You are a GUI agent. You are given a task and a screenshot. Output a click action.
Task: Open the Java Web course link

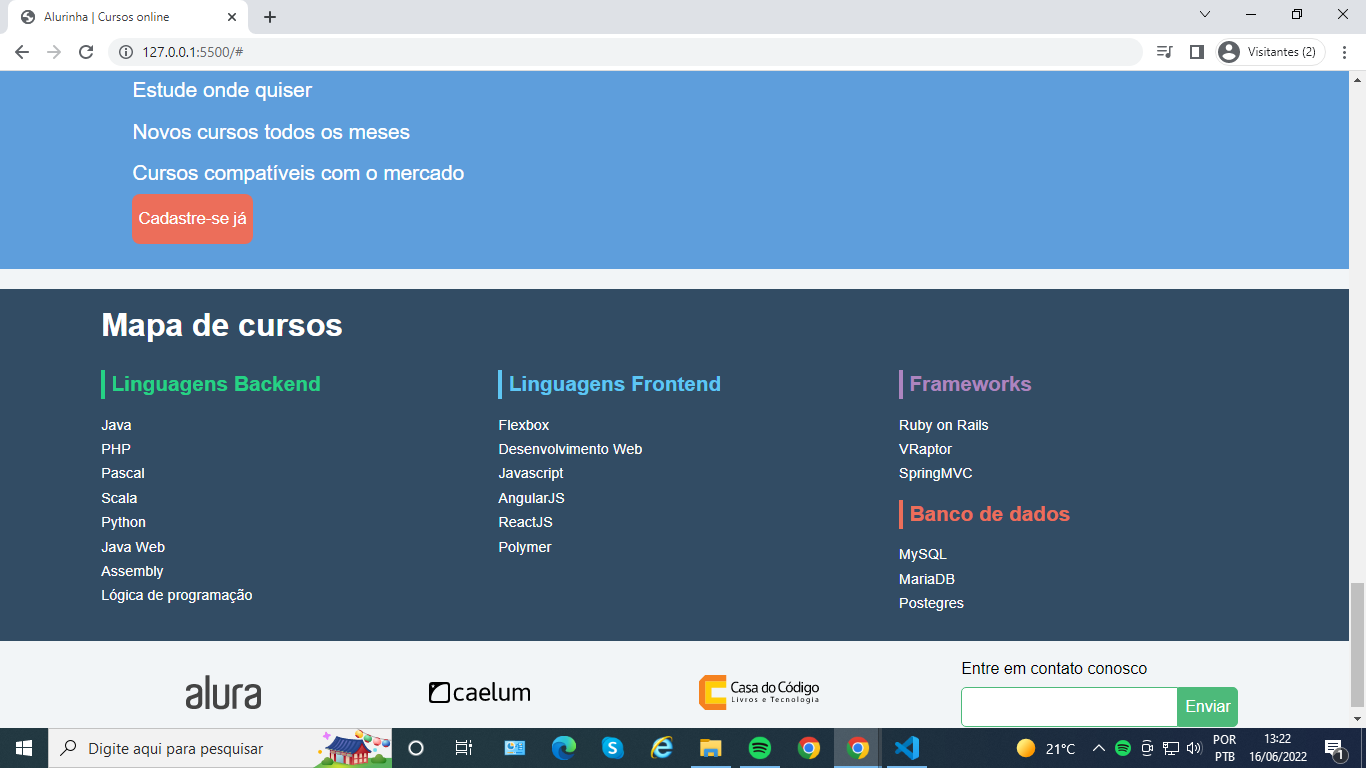pyautogui.click(x=133, y=547)
